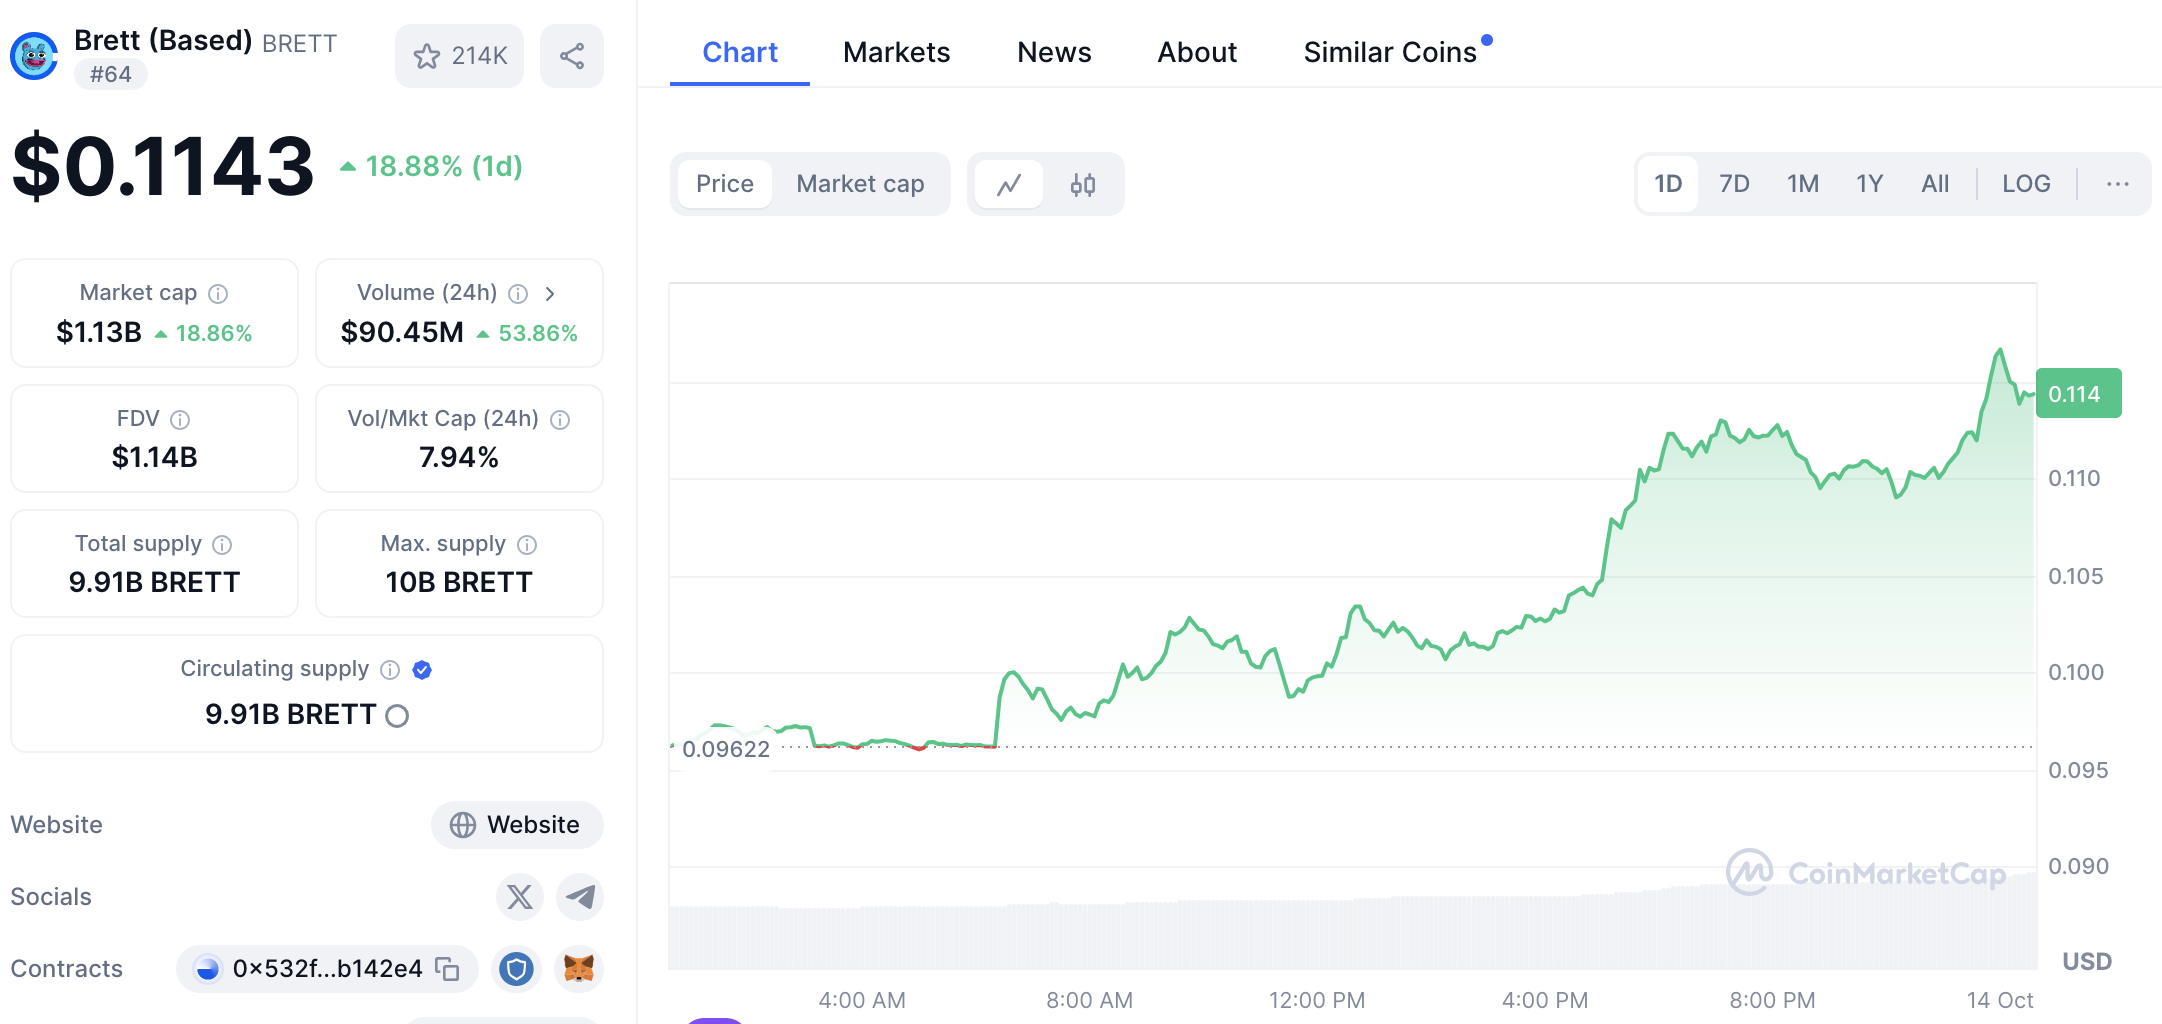Click the share icon button
Screen dimensions: 2162x1024
click(572, 56)
